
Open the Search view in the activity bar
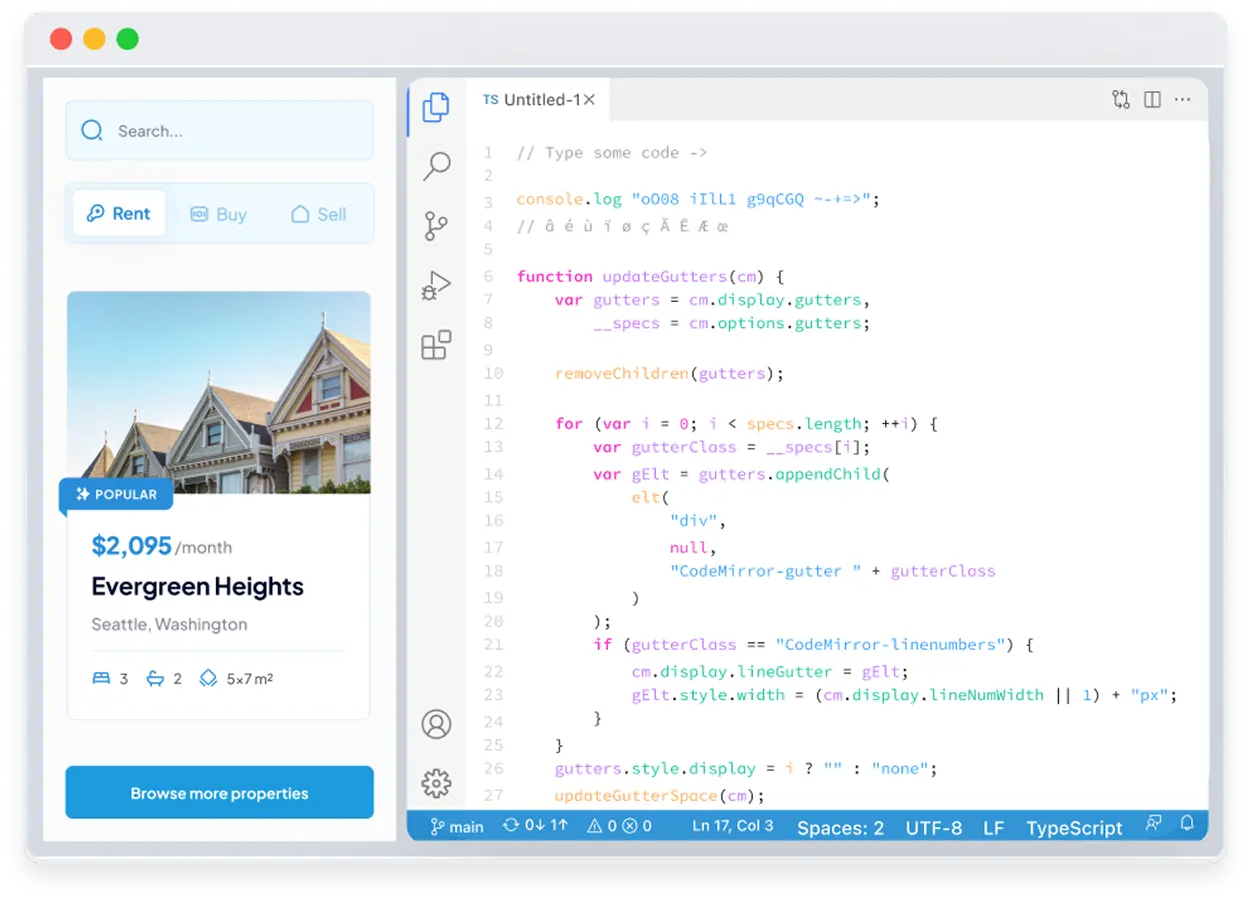click(435, 166)
